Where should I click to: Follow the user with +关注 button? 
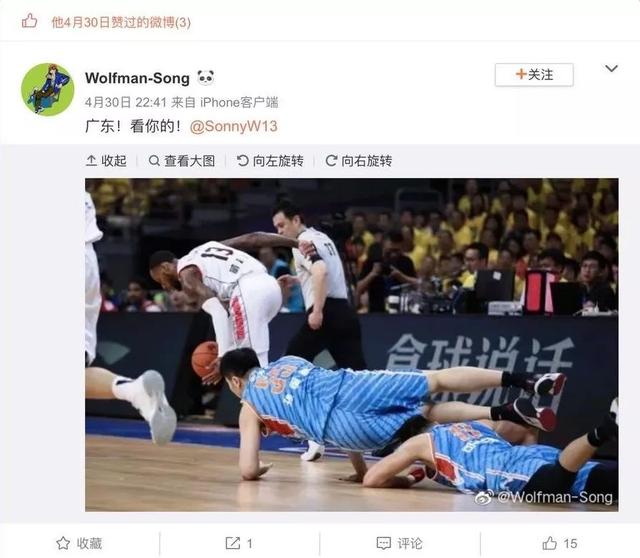tap(534, 75)
